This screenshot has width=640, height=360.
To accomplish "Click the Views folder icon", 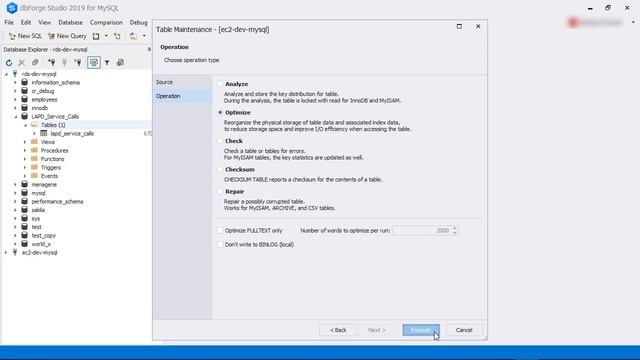I will (34, 142).
